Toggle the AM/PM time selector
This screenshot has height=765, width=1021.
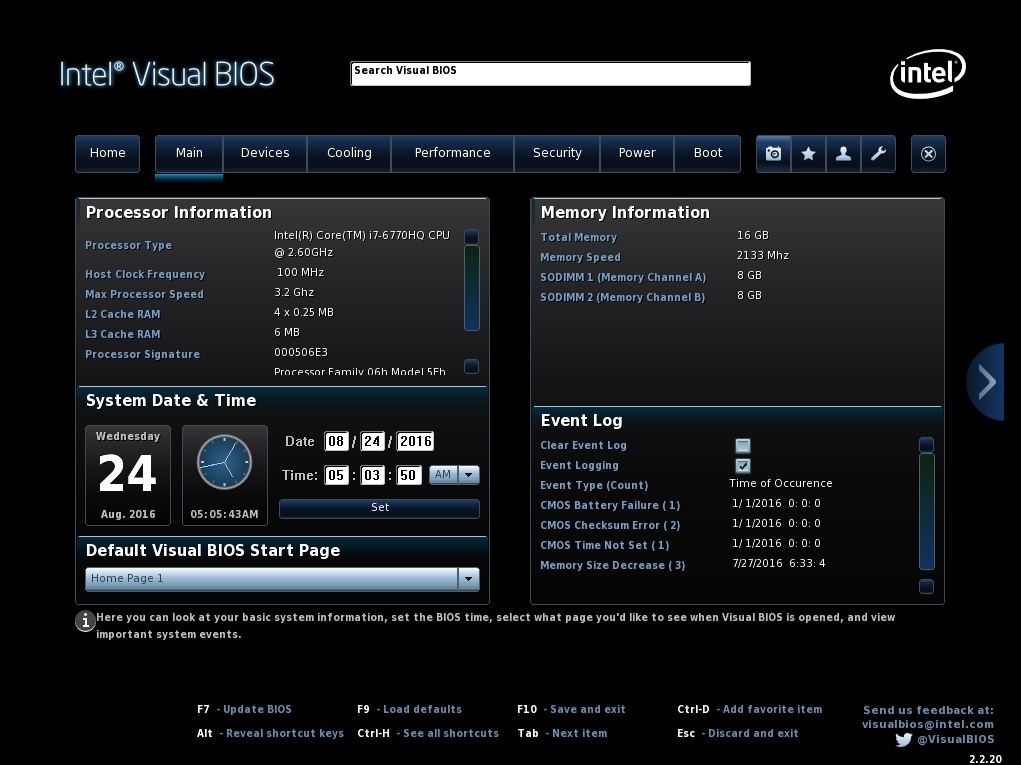pos(454,476)
